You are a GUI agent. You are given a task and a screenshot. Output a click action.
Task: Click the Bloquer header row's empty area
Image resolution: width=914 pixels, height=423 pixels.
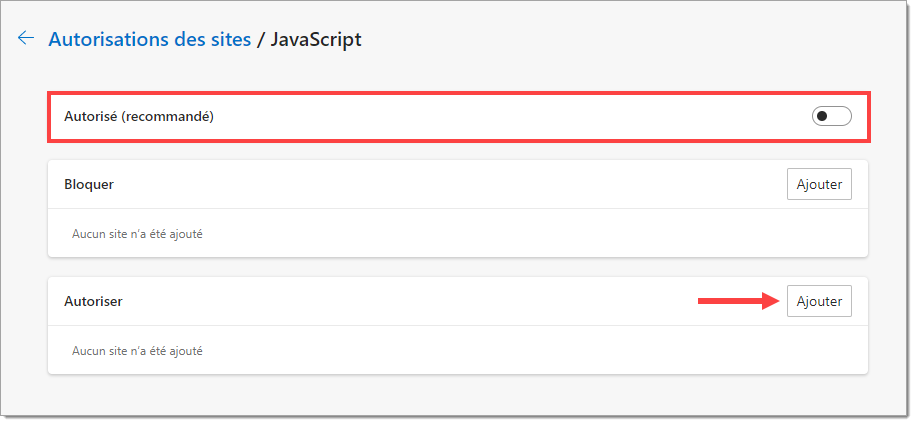[x=449, y=185]
